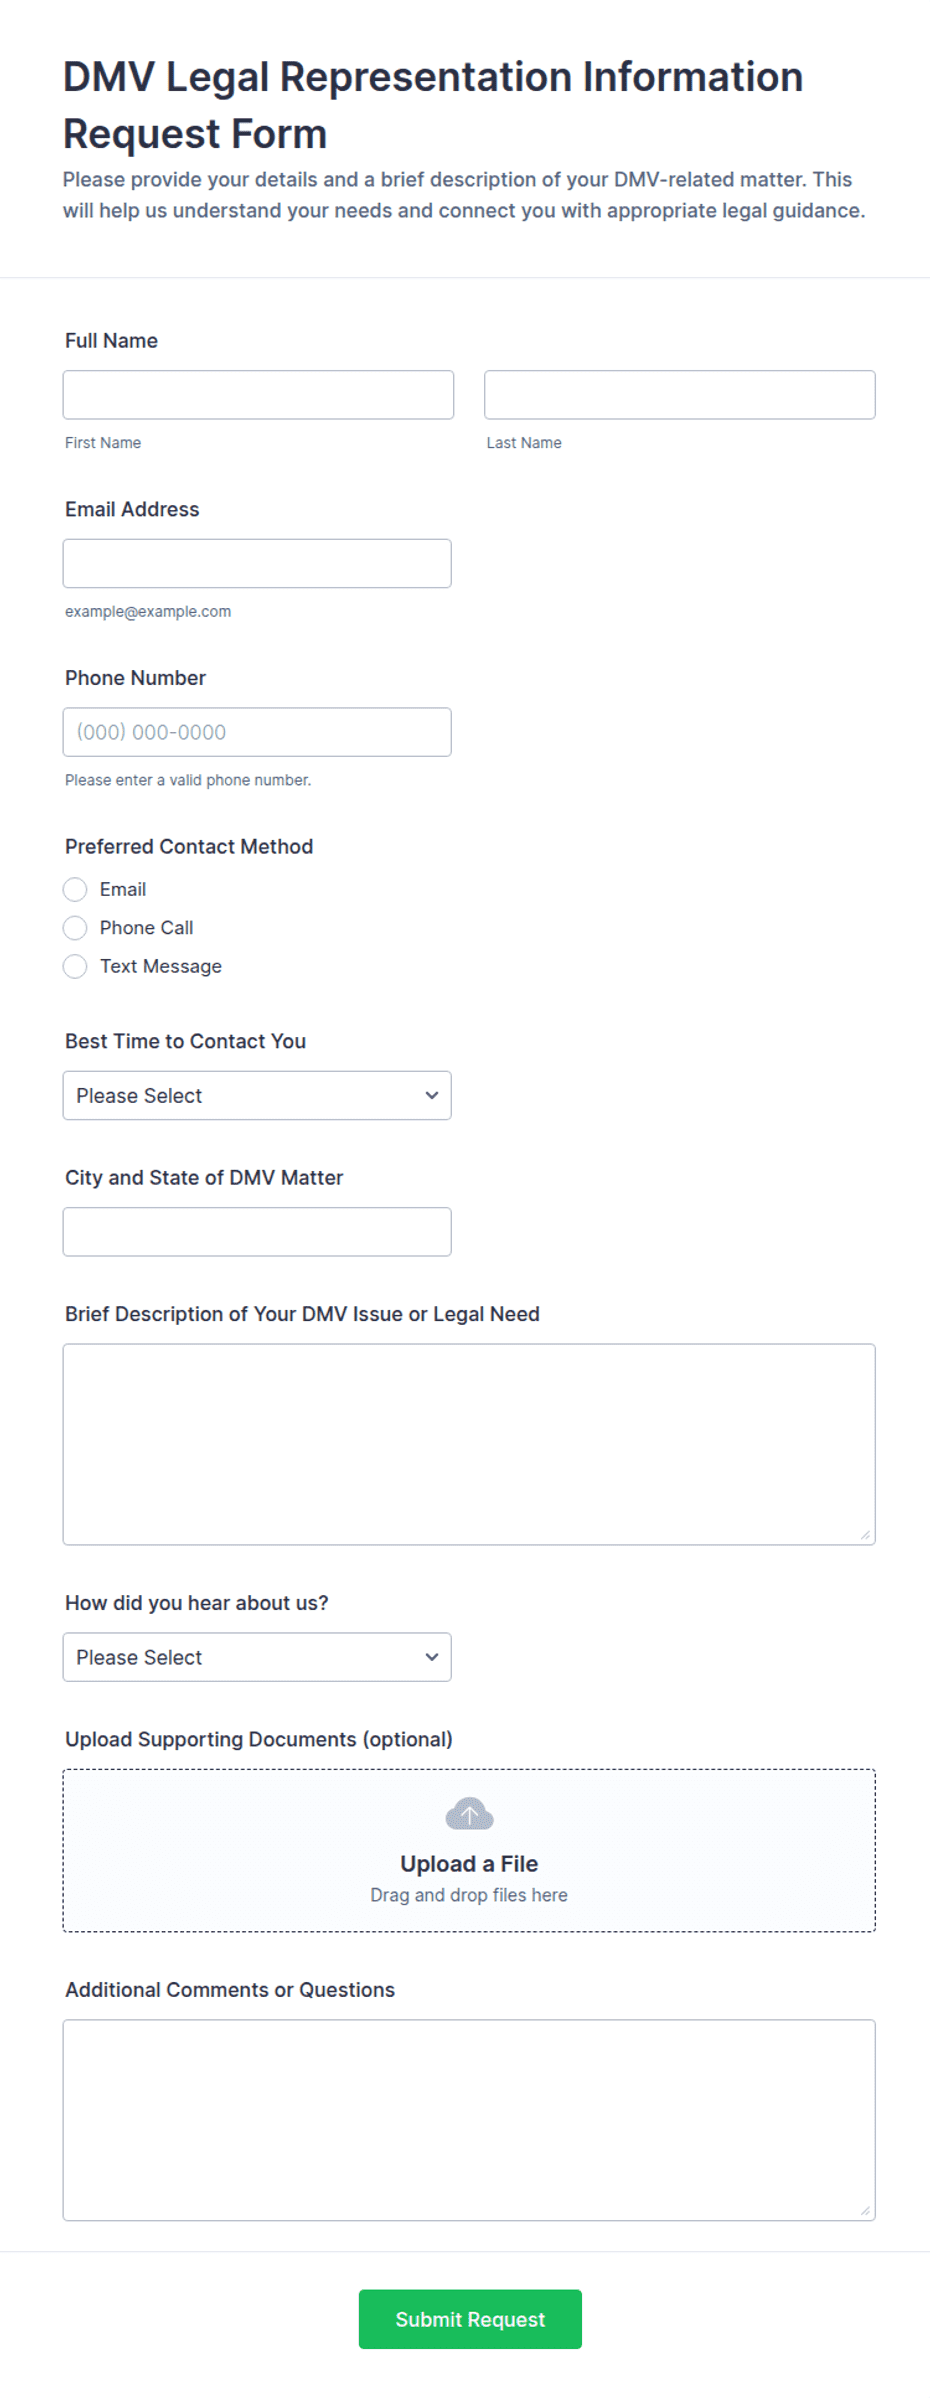Open the Best Time to Contact You dropdown
The image size is (930, 2398).
coord(257,1095)
